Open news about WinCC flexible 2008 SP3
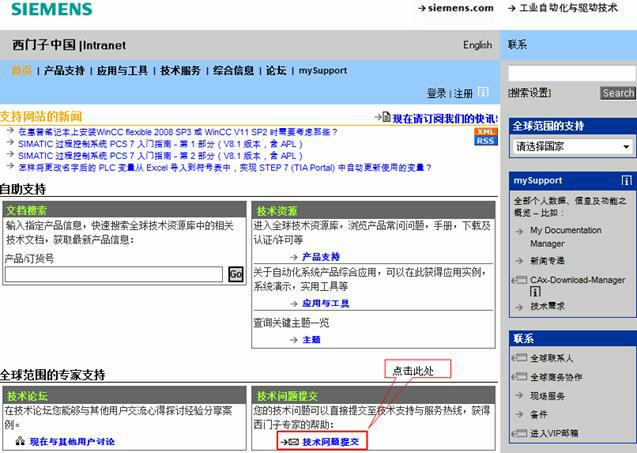Image resolution: width=637 pixels, height=453 pixels. click(178, 132)
